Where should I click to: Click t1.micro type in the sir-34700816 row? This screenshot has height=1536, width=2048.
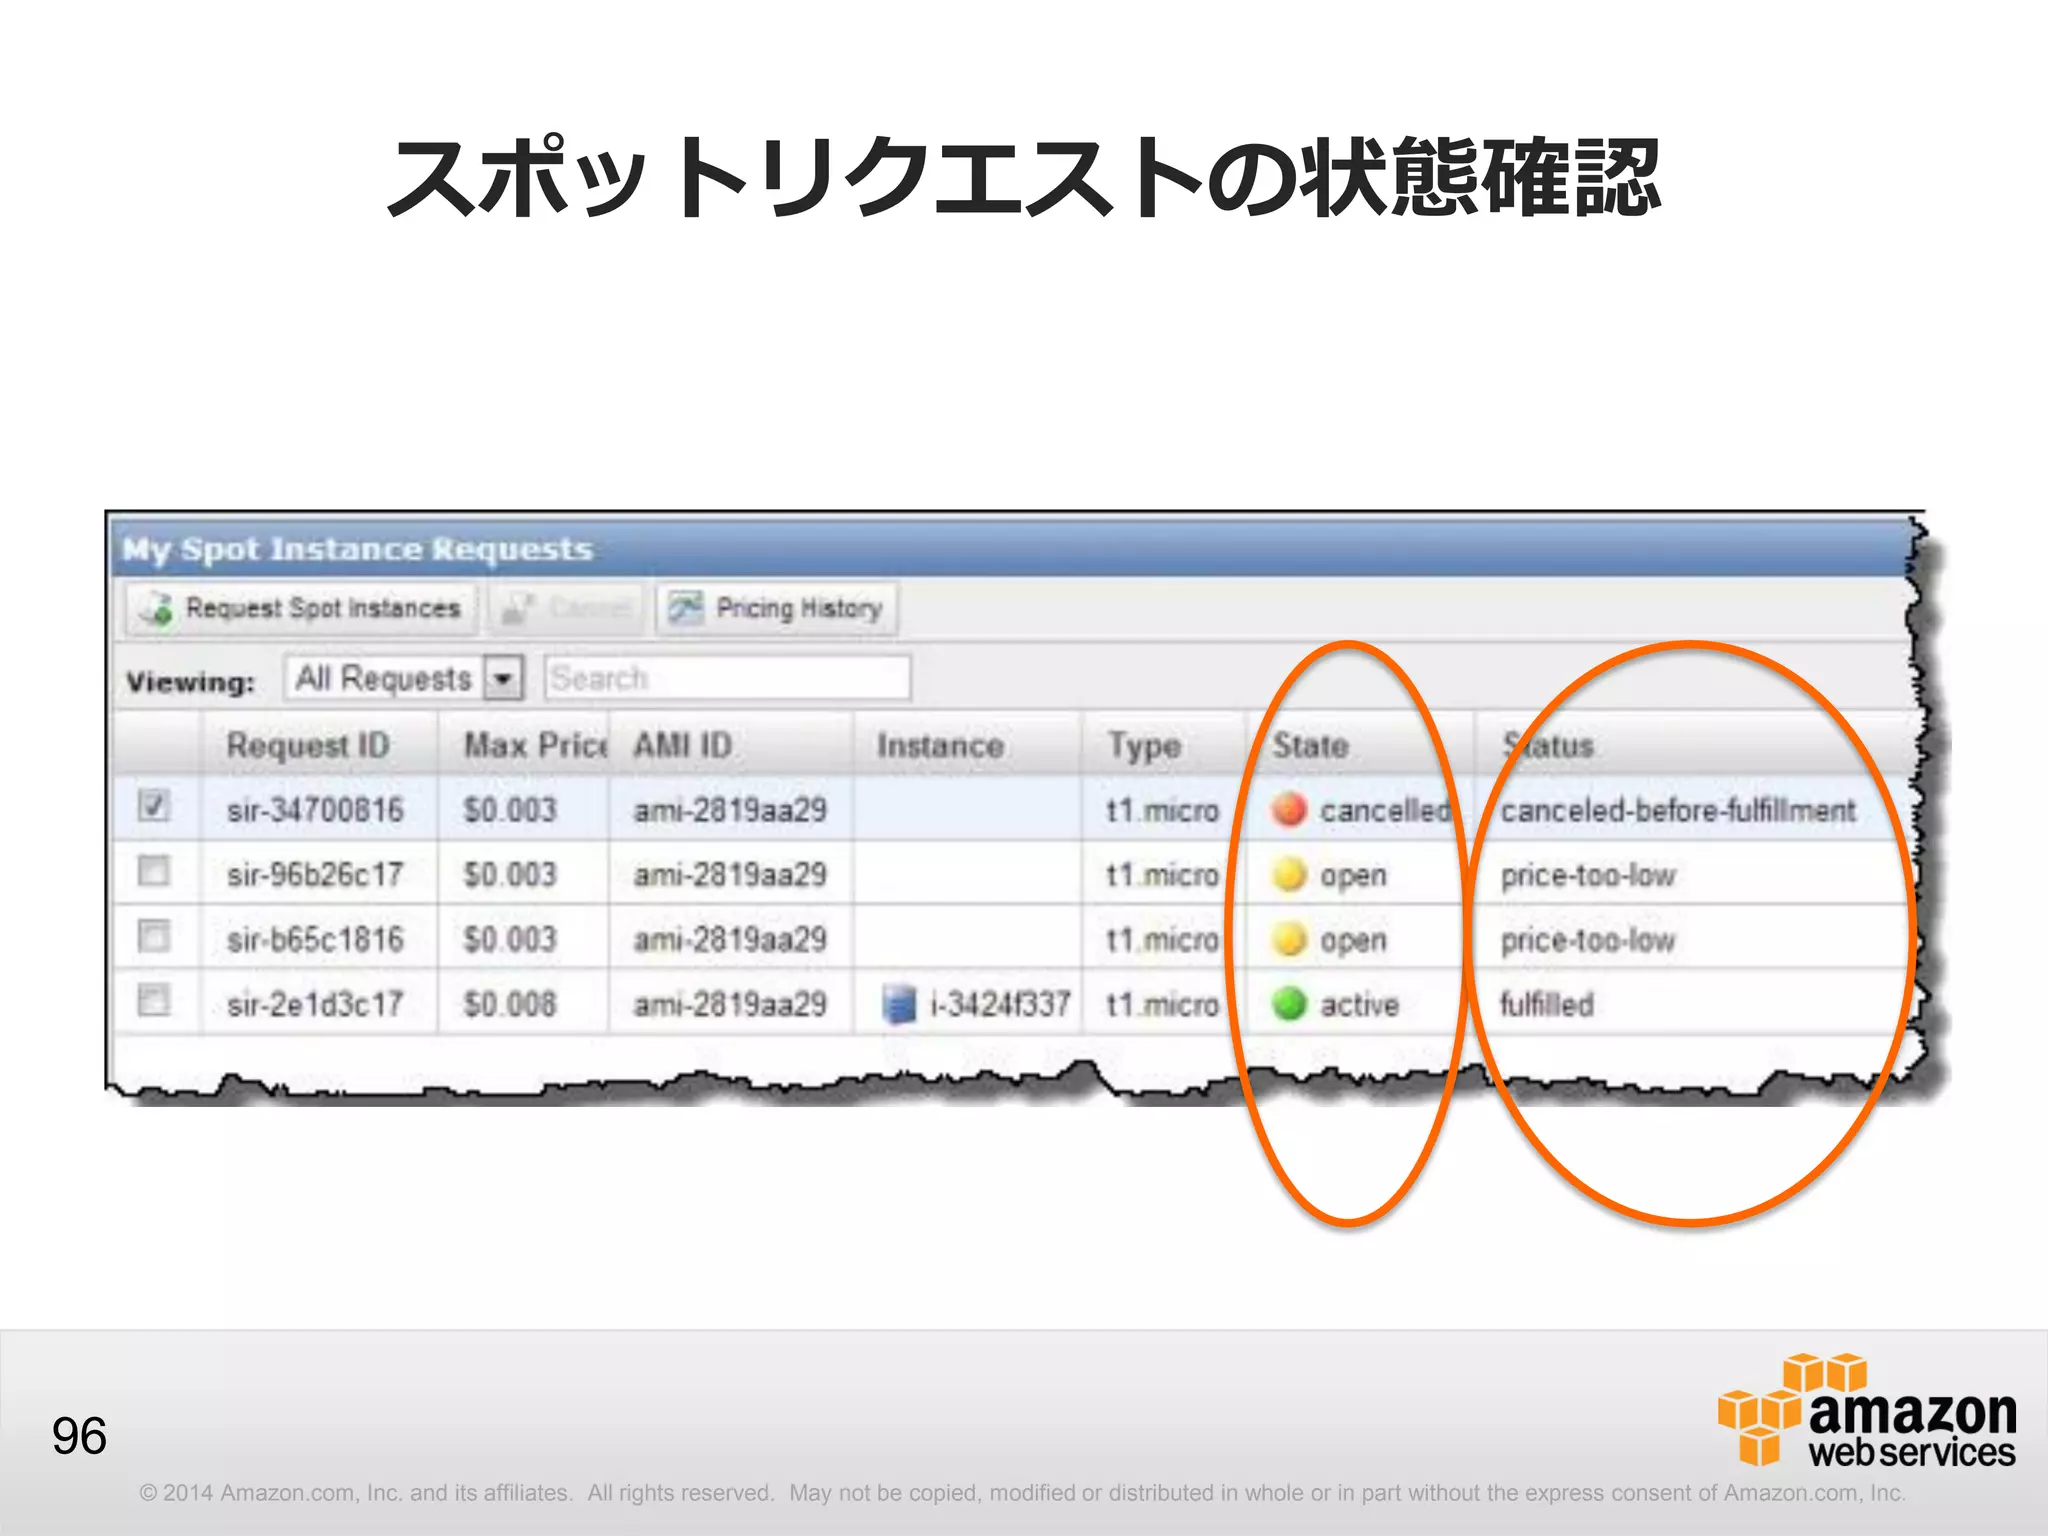tap(1162, 810)
